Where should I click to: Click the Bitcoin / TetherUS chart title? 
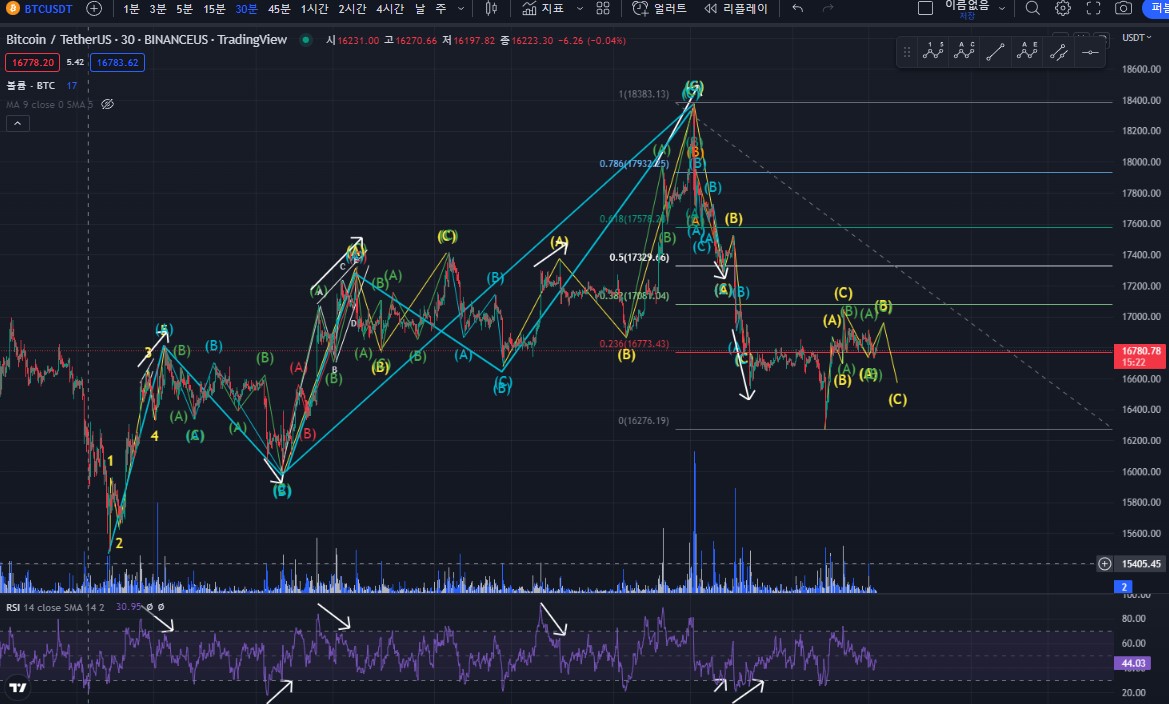tap(146, 40)
